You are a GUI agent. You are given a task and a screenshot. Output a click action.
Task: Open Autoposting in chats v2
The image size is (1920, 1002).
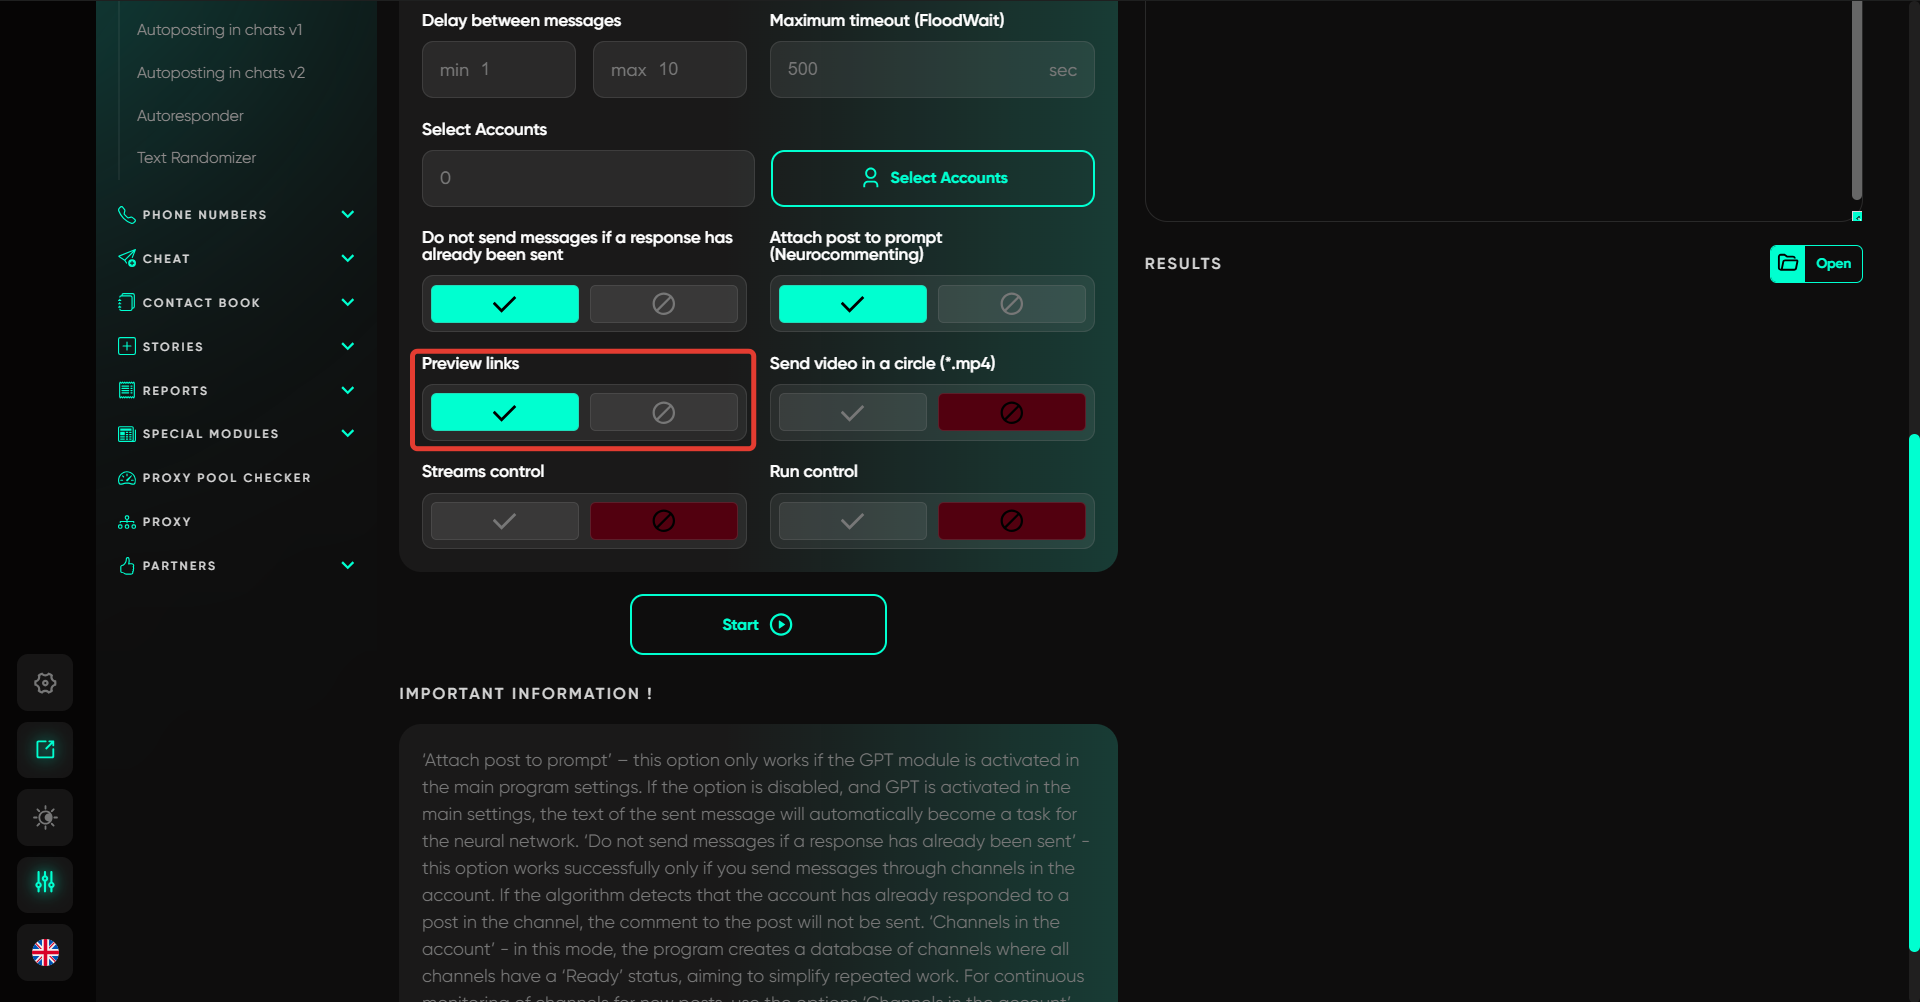click(221, 73)
